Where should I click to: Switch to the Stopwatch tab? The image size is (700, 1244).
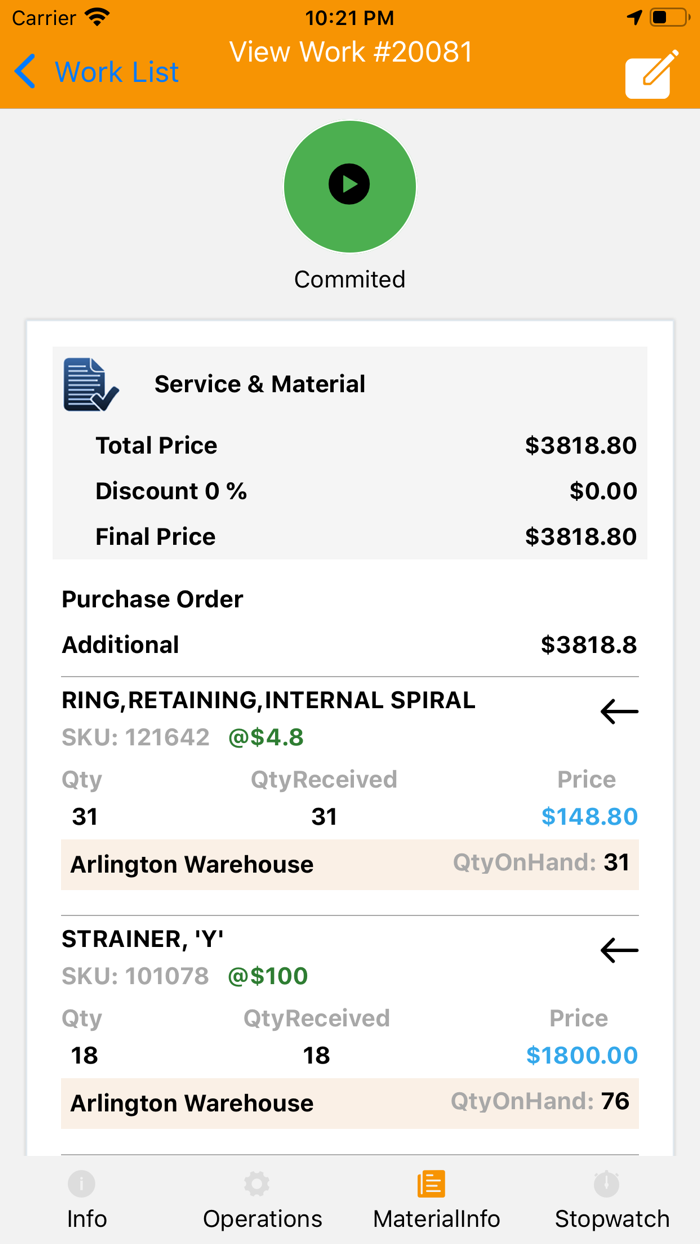pos(612,1198)
